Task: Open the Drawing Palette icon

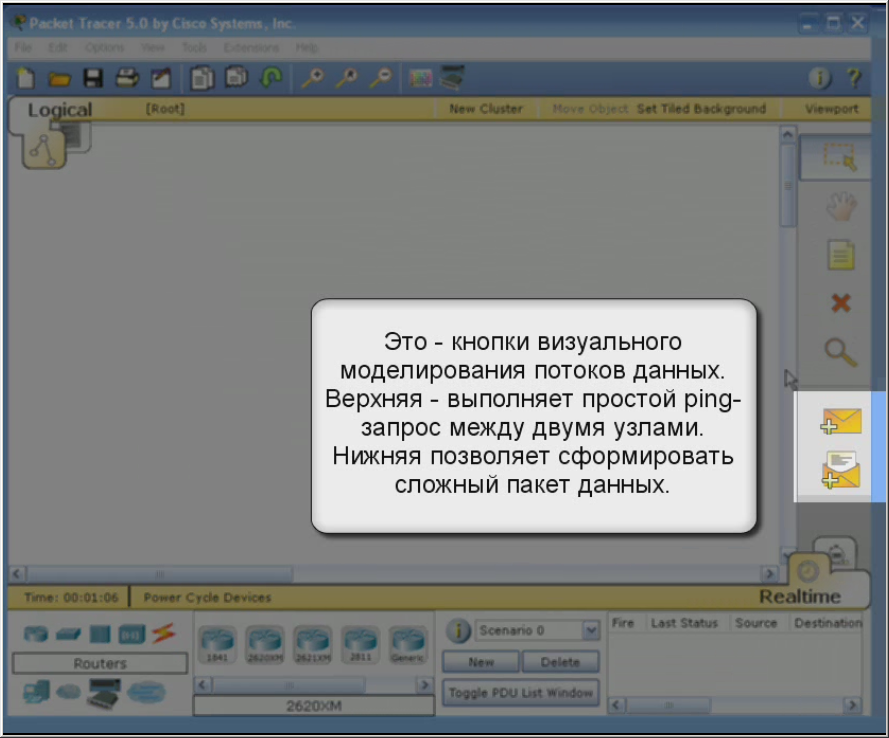Action: pyautogui.click(x=421, y=78)
